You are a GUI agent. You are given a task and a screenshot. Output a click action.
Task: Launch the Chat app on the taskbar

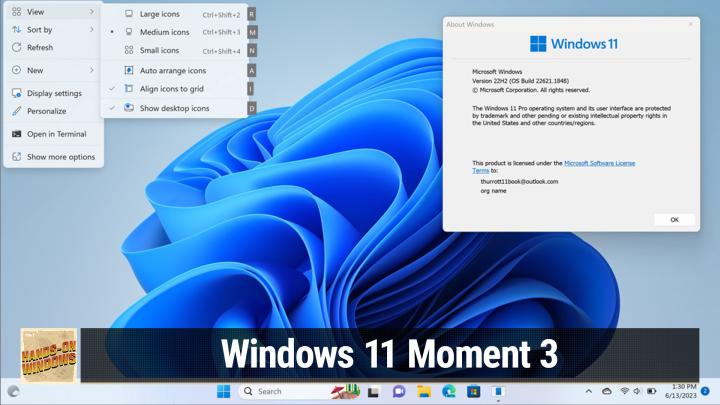click(x=399, y=392)
